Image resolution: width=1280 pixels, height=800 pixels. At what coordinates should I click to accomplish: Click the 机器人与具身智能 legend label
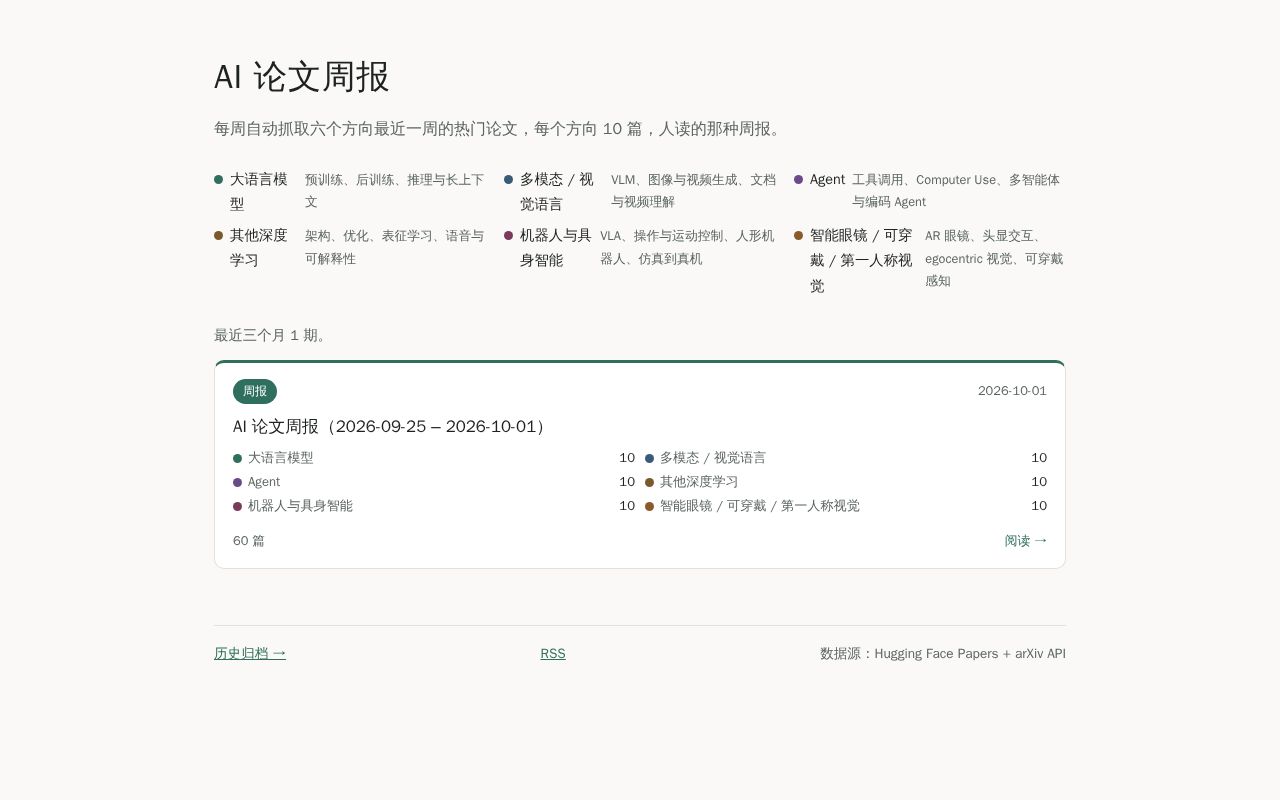[x=556, y=247]
